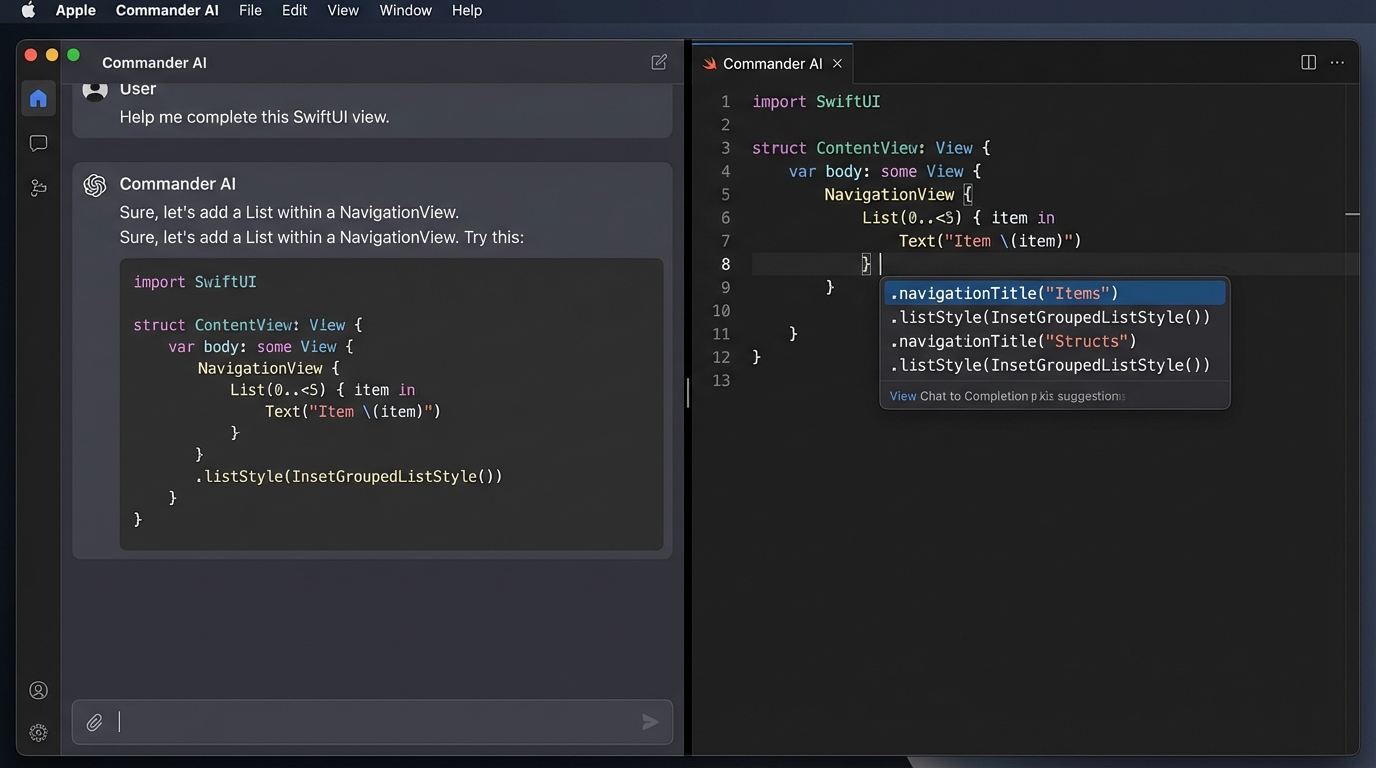The width and height of the screenshot is (1376, 768).
Task: Select the workflow branch icon in the sidebar
Action: click(x=38, y=186)
